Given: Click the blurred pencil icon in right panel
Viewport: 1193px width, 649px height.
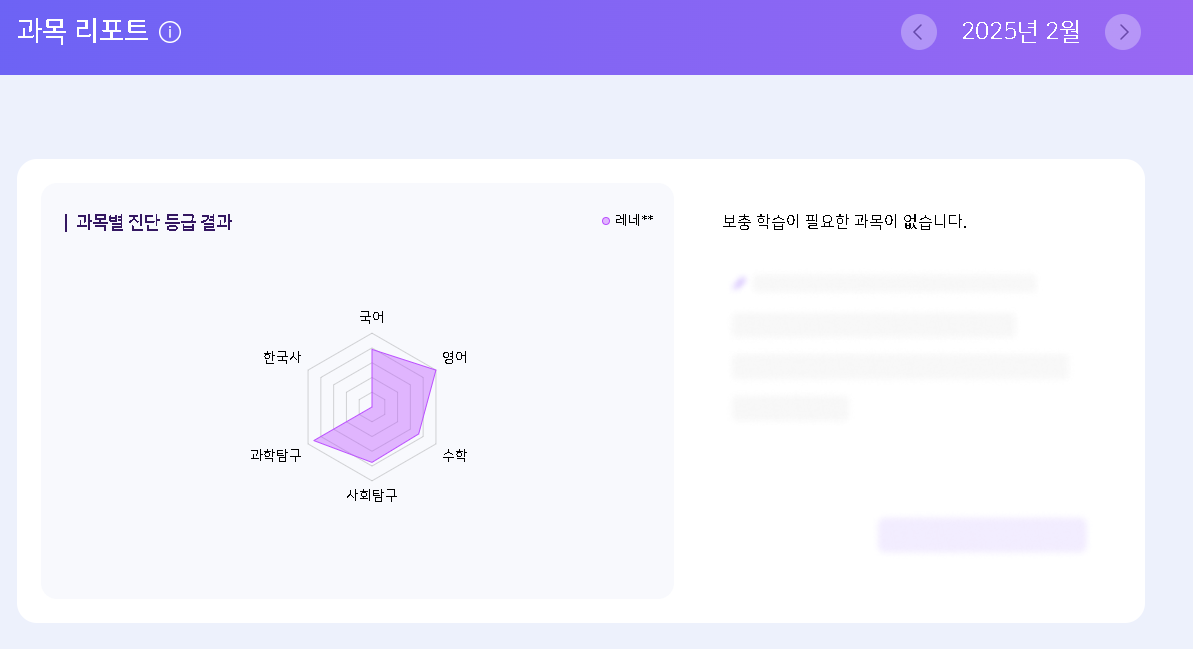Looking at the screenshot, I should 739,284.
